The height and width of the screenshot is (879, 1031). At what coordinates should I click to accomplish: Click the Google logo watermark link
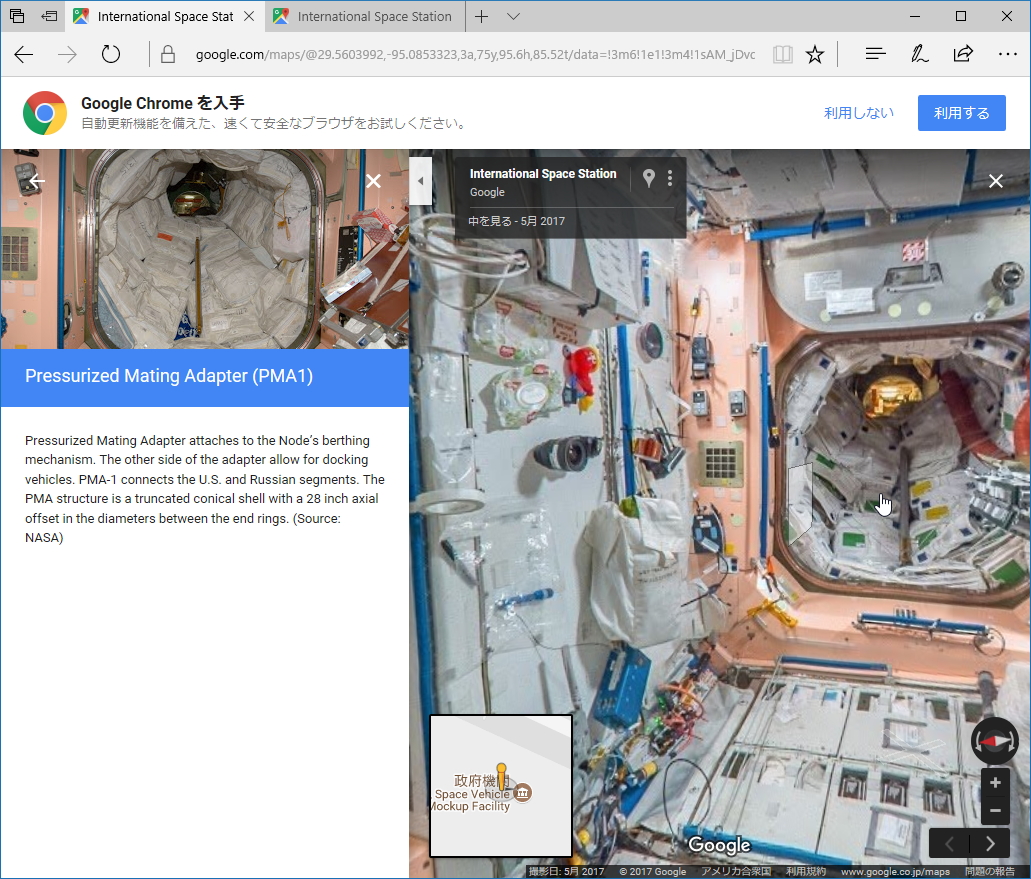tap(719, 845)
